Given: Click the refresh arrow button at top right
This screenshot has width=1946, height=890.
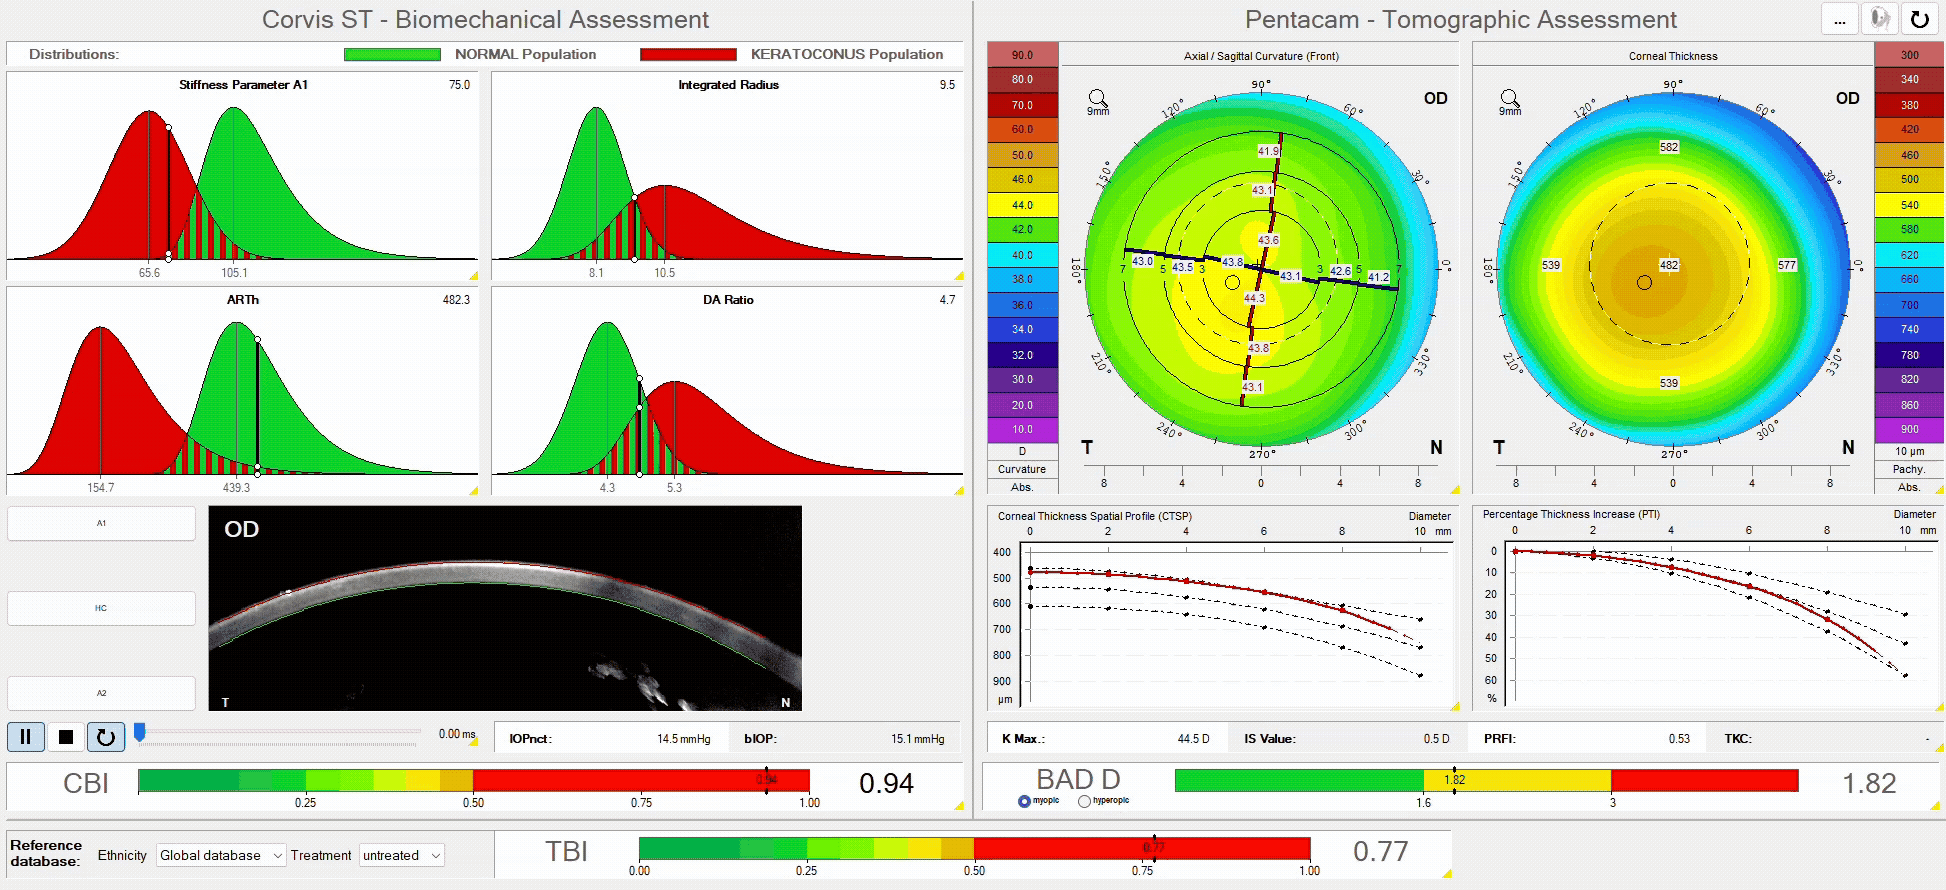Looking at the screenshot, I should 1919,19.
